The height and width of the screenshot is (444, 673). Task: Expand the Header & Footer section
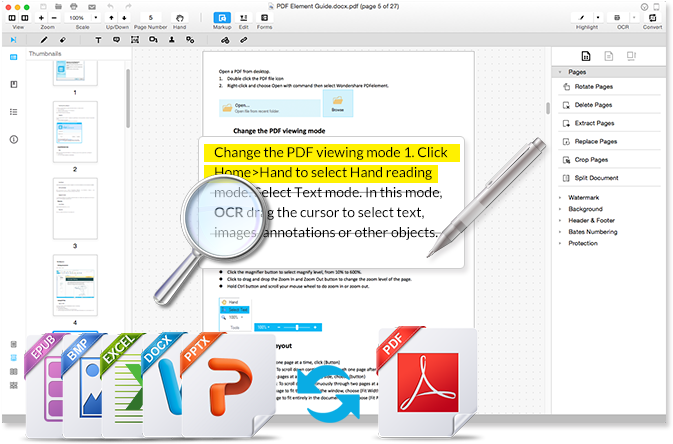click(560, 221)
